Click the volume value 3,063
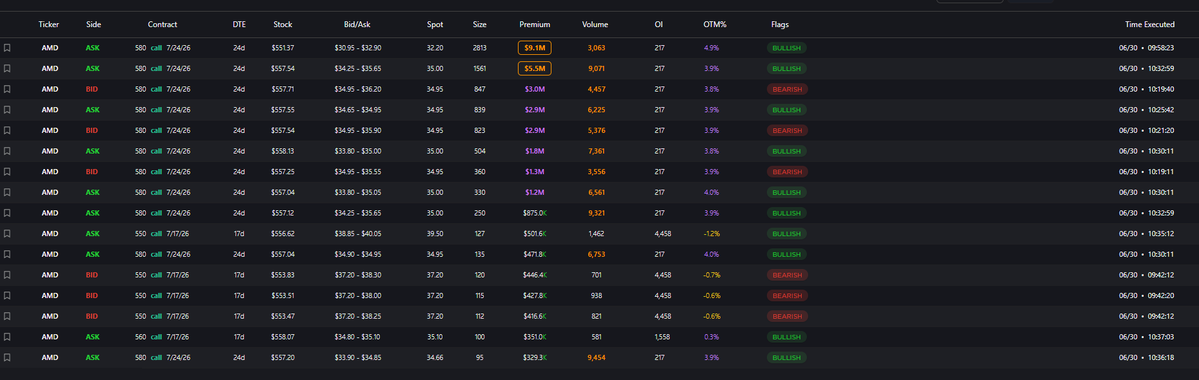1199x380 pixels. [596, 47]
